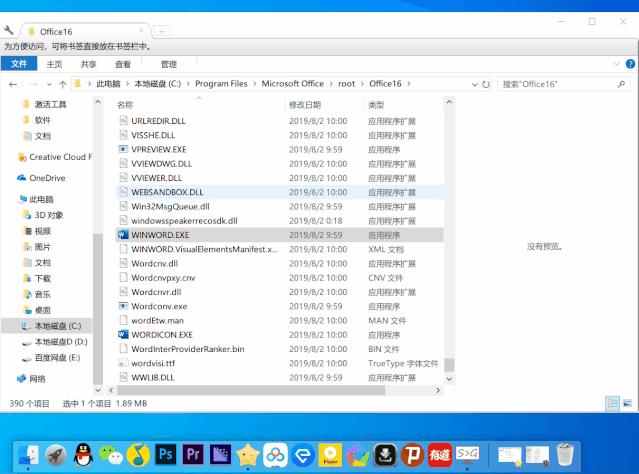Sort by 类型 column header
The image size is (639, 474).
click(376, 105)
